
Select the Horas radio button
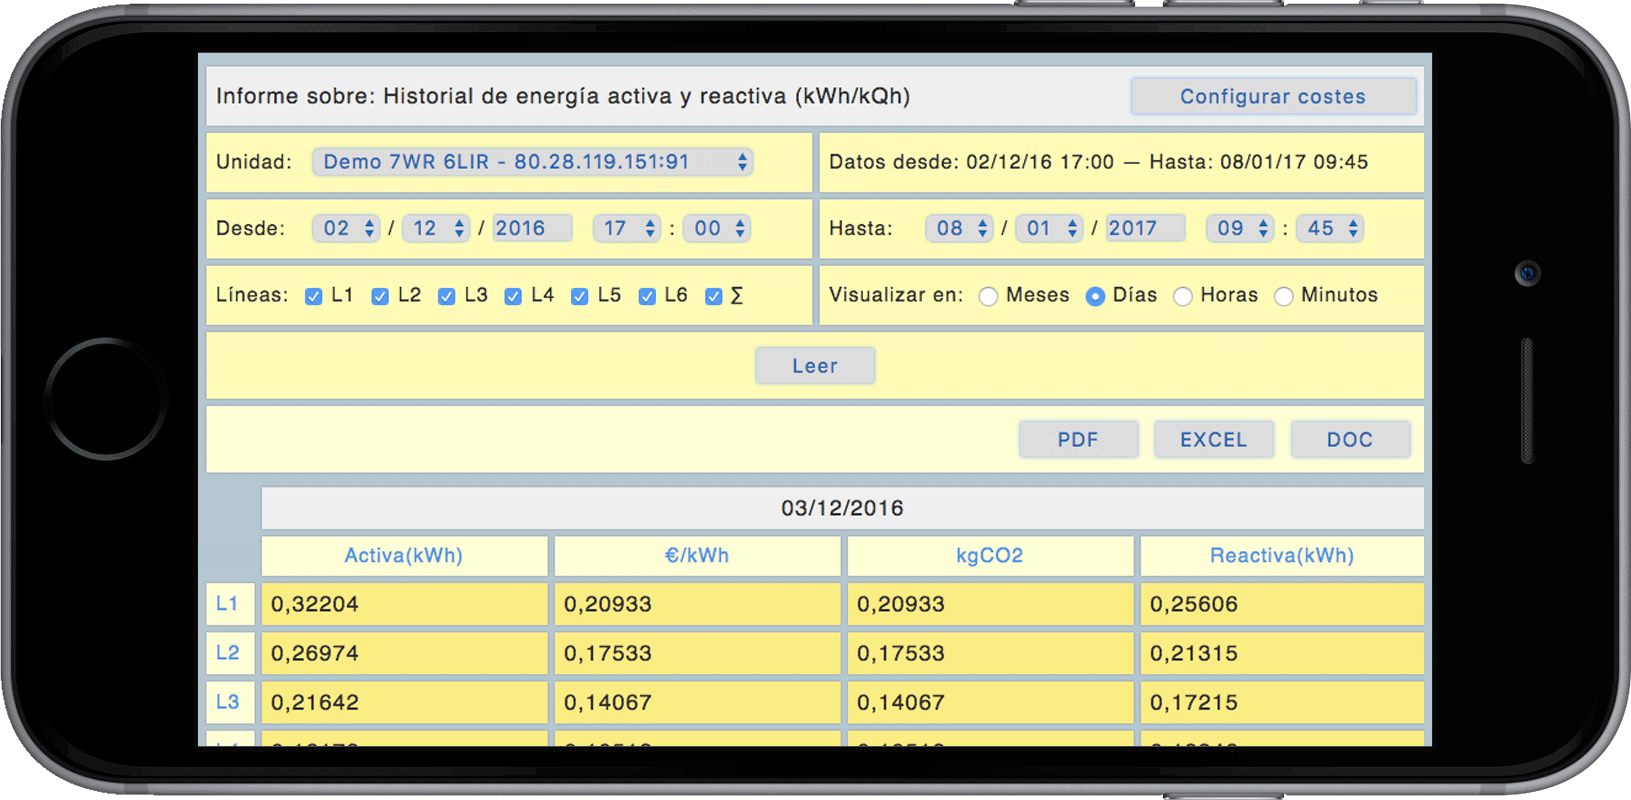pos(1183,296)
